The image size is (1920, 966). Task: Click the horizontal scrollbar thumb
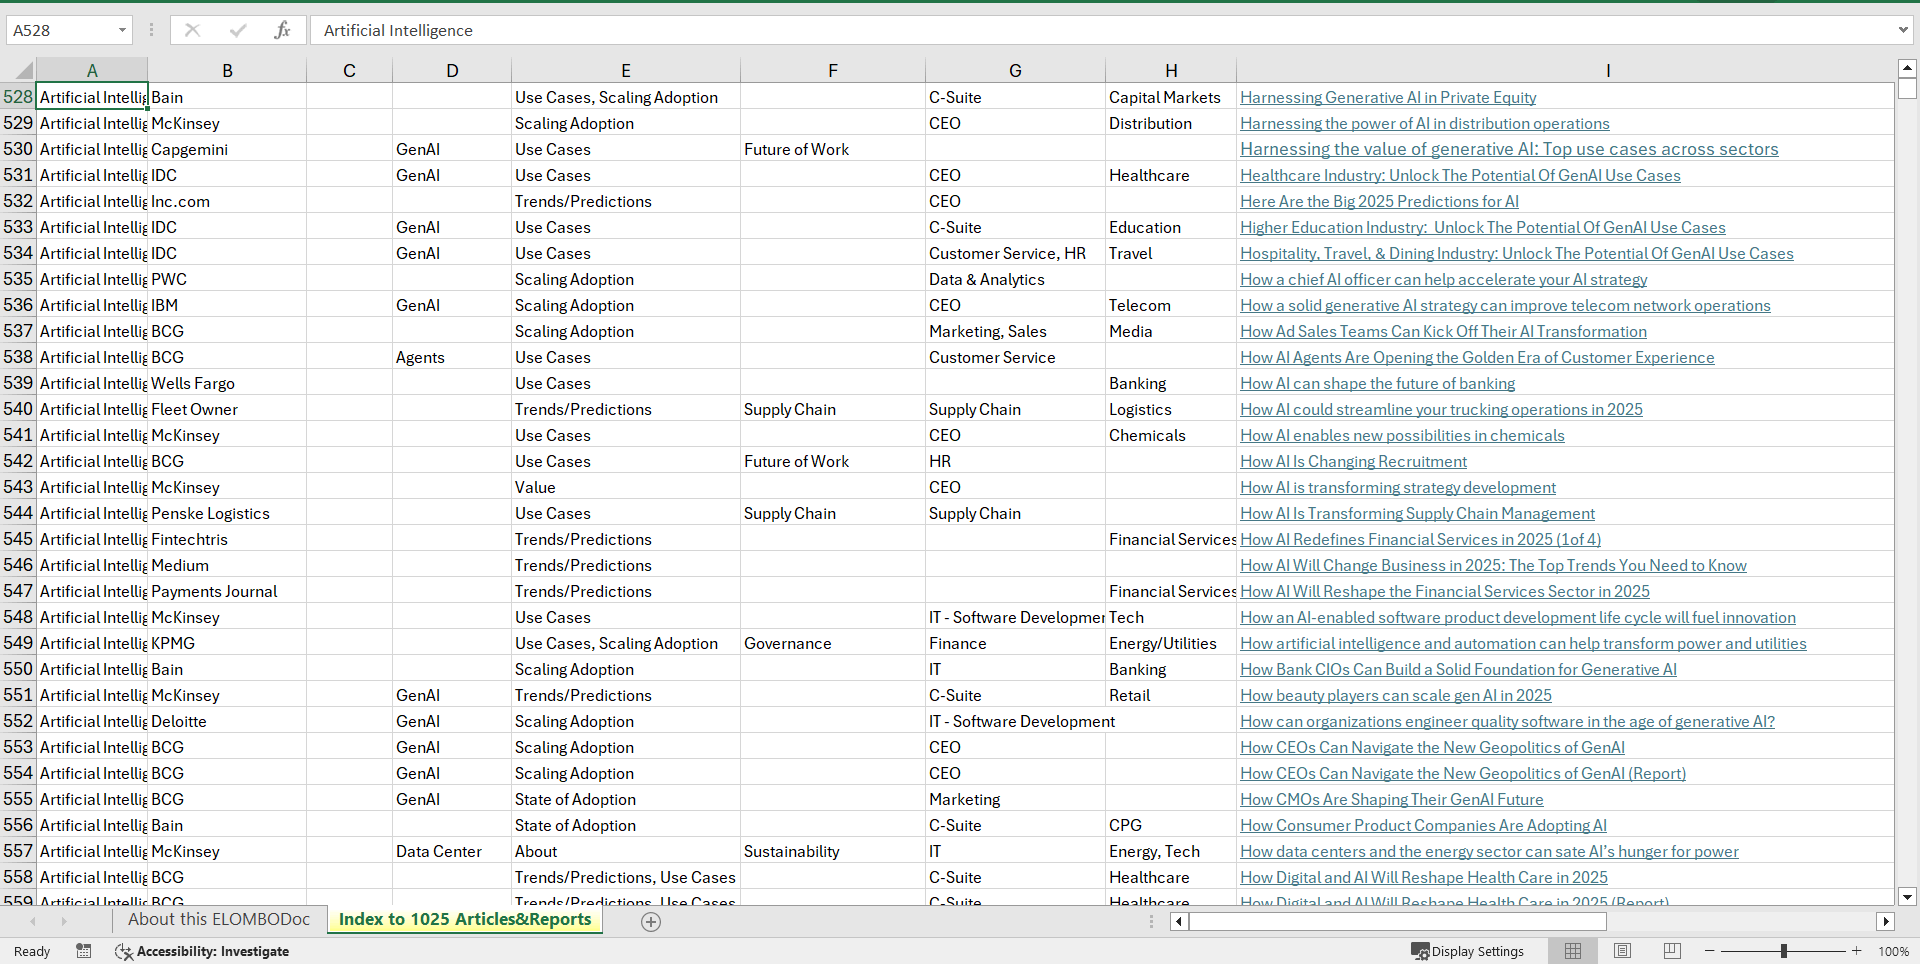pyautogui.click(x=1397, y=921)
